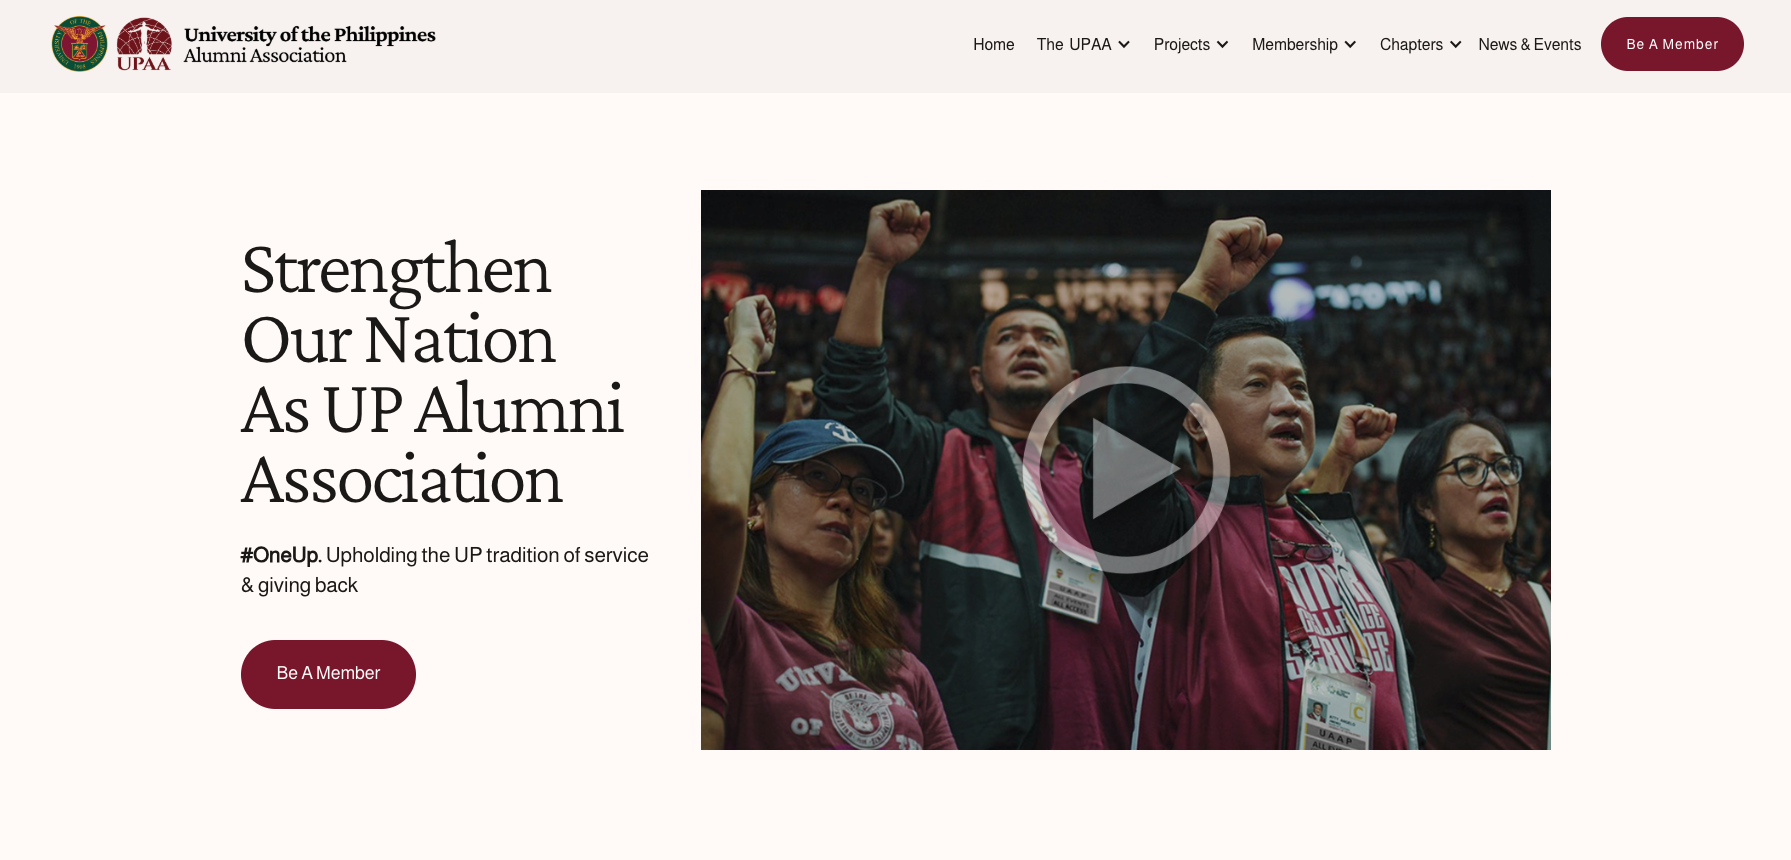Click the Be A Member button in header
The width and height of the screenshot is (1791, 860).
click(x=1671, y=44)
